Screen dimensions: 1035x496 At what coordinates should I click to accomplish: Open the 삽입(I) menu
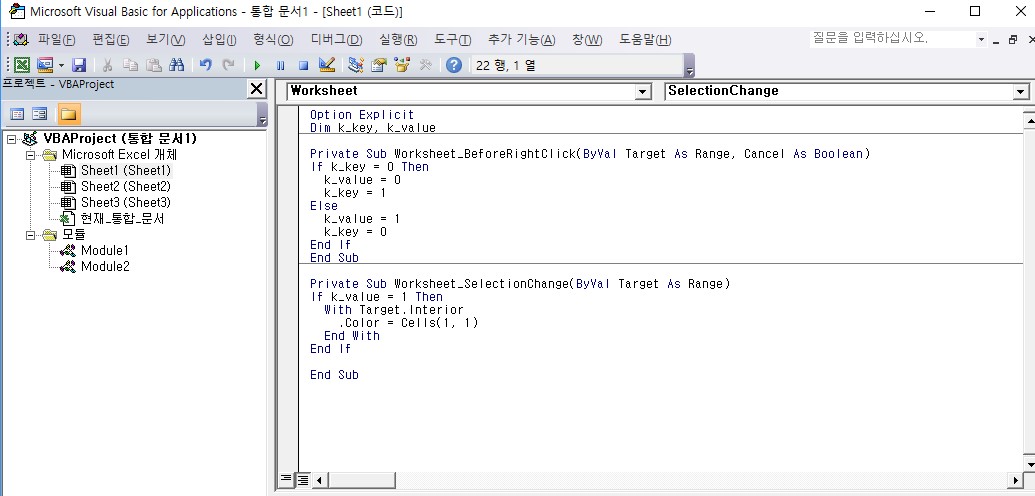coord(219,39)
